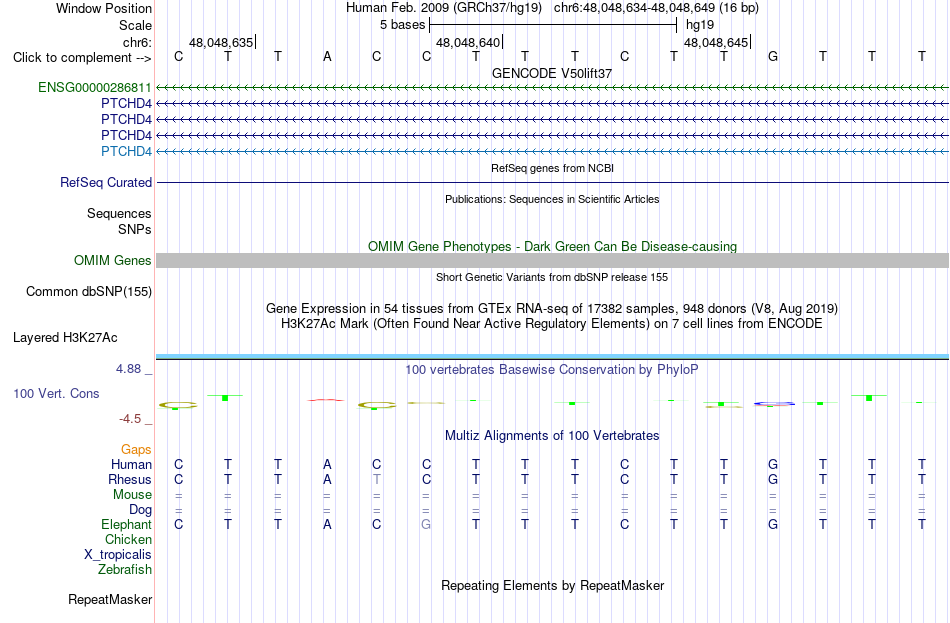Viewport: 950px width, 623px height.
Task: Select the Rhesus species label
Action: point(130,479)
